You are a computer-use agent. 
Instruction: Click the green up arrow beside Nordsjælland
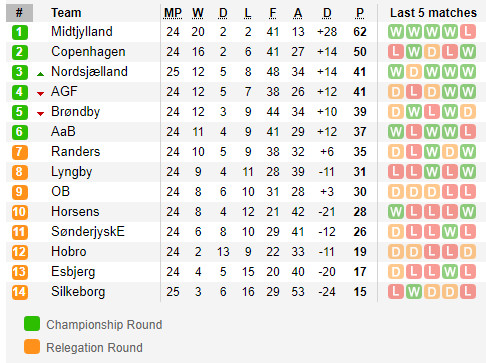pos(40,74)
